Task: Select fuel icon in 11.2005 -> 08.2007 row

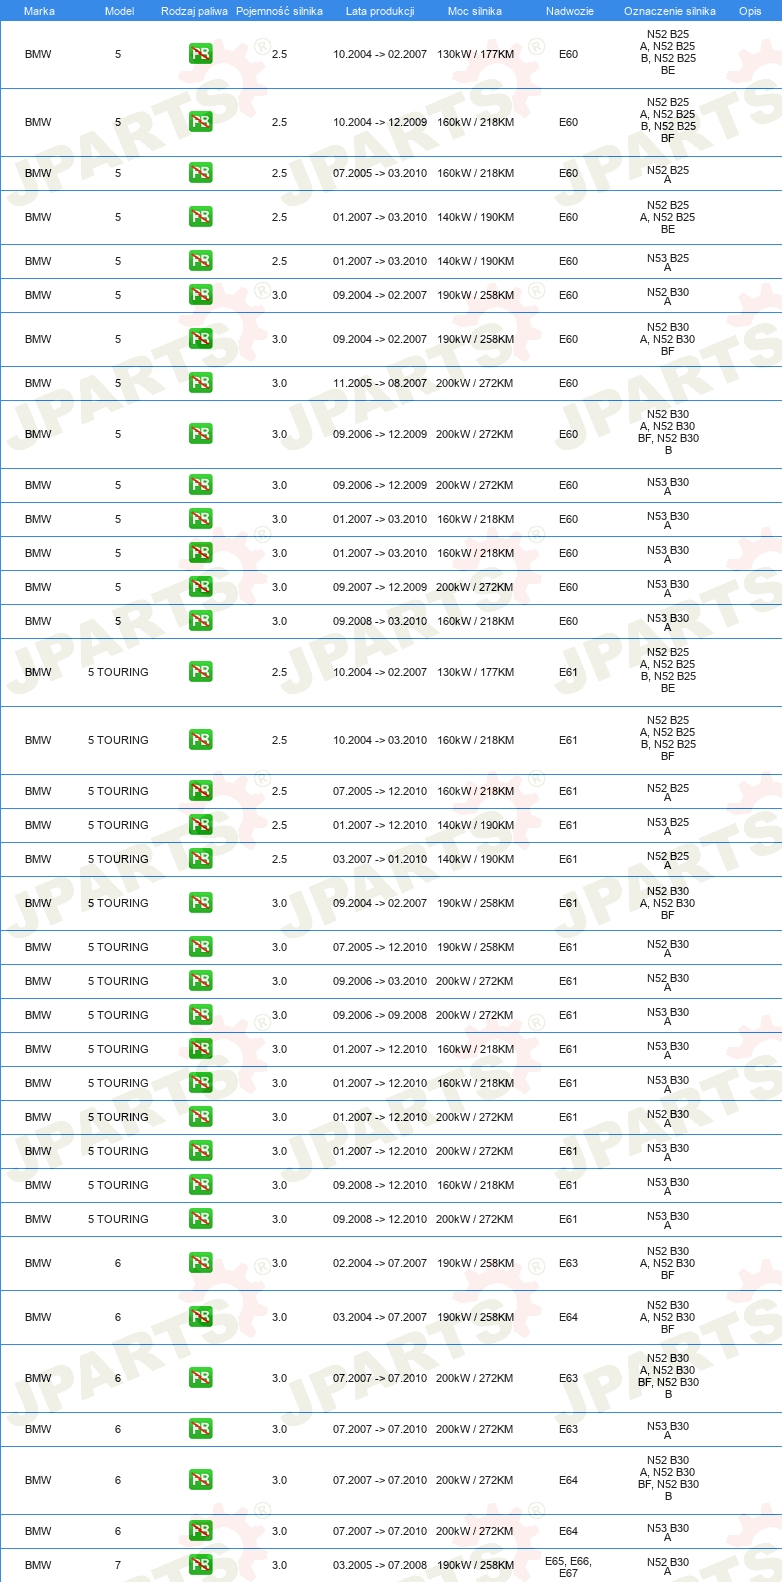Action: click(200, 383)
